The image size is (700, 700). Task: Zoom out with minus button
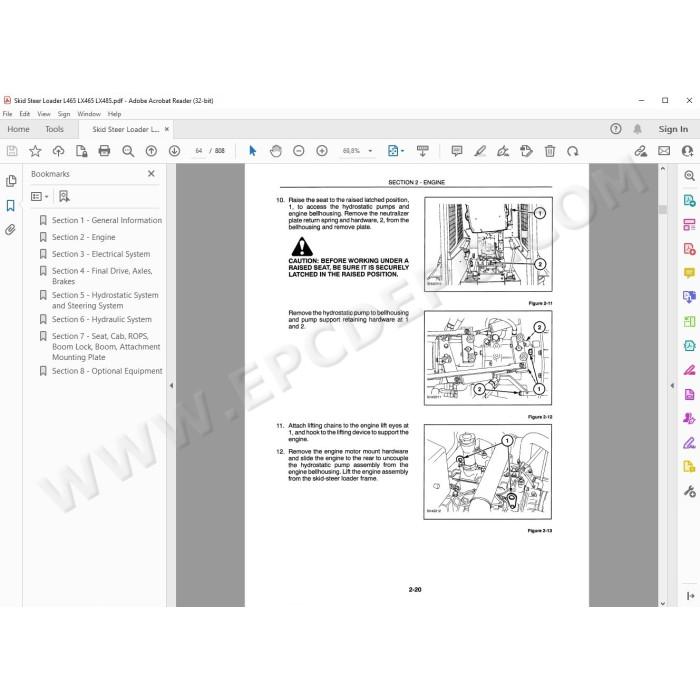(x=299, y=151)
